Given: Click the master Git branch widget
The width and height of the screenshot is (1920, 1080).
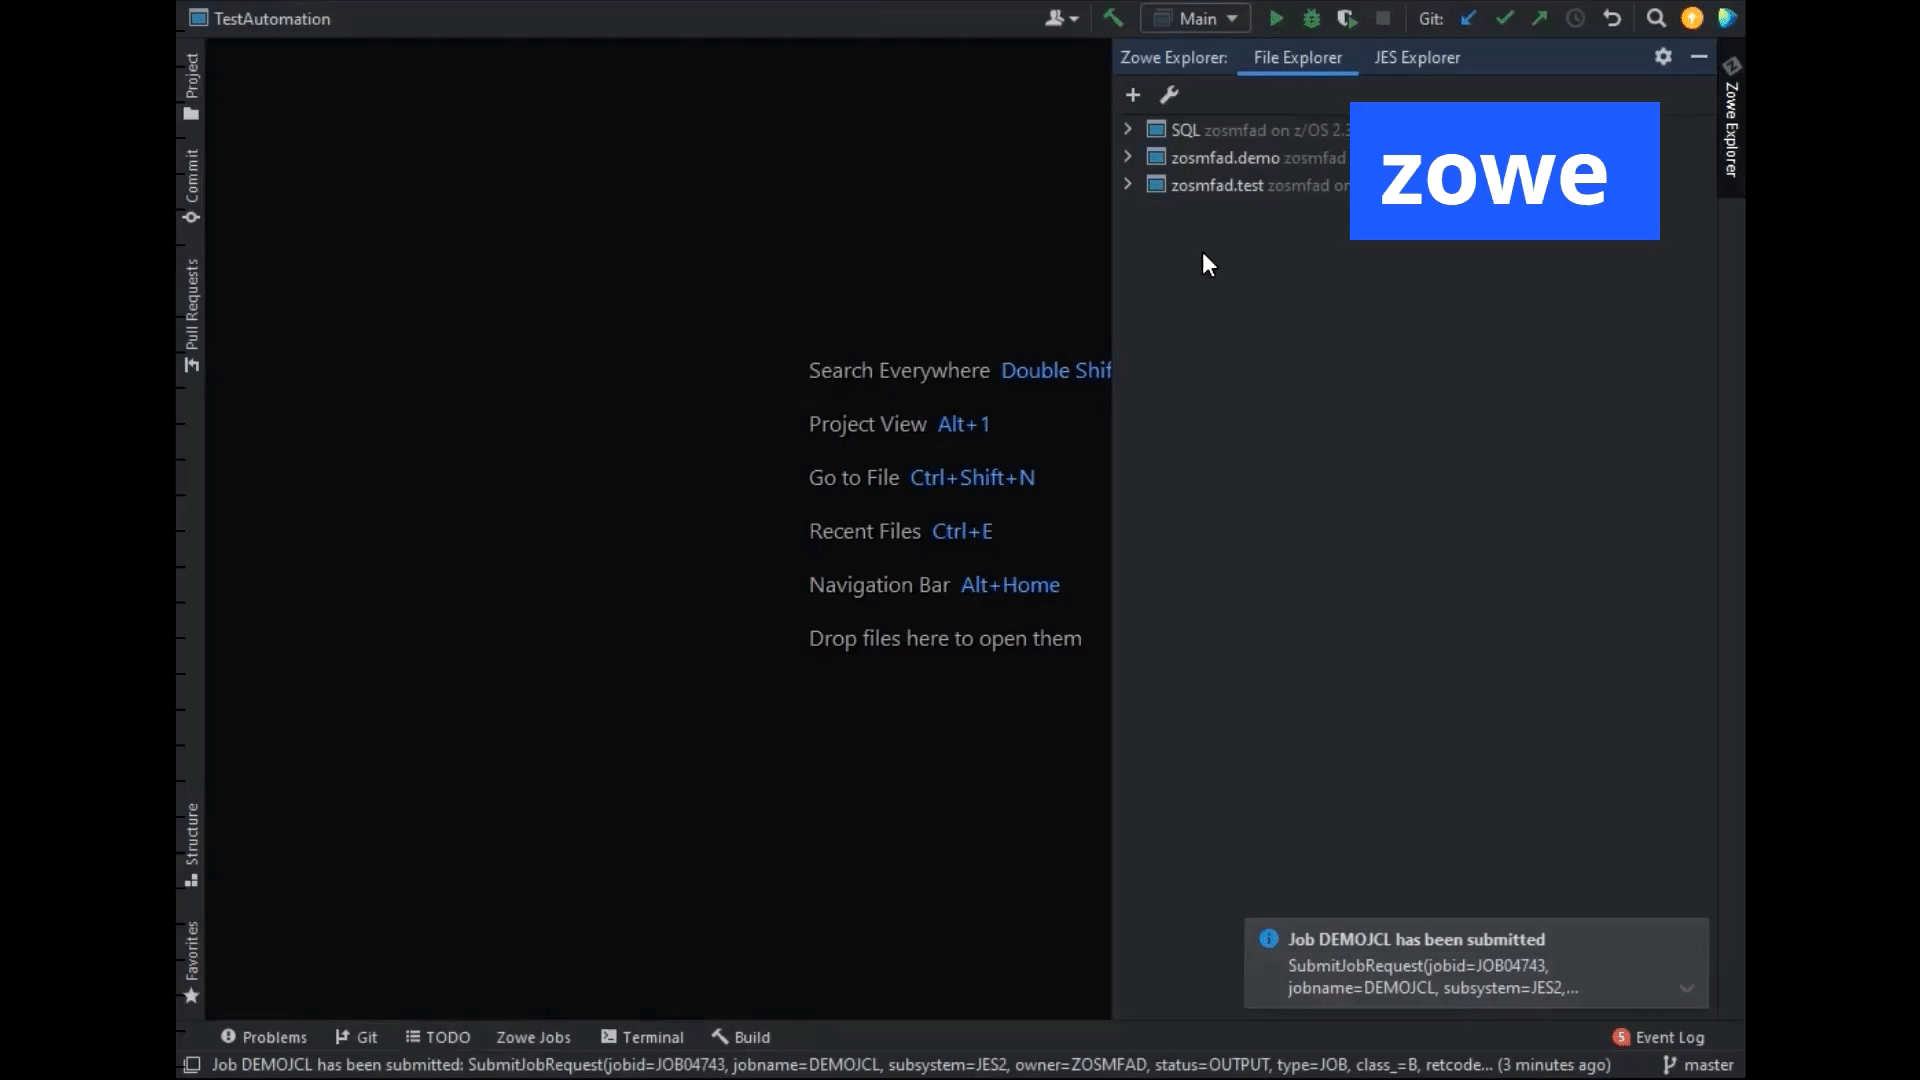Looking at the screenshot, I should (1698, 1065).
